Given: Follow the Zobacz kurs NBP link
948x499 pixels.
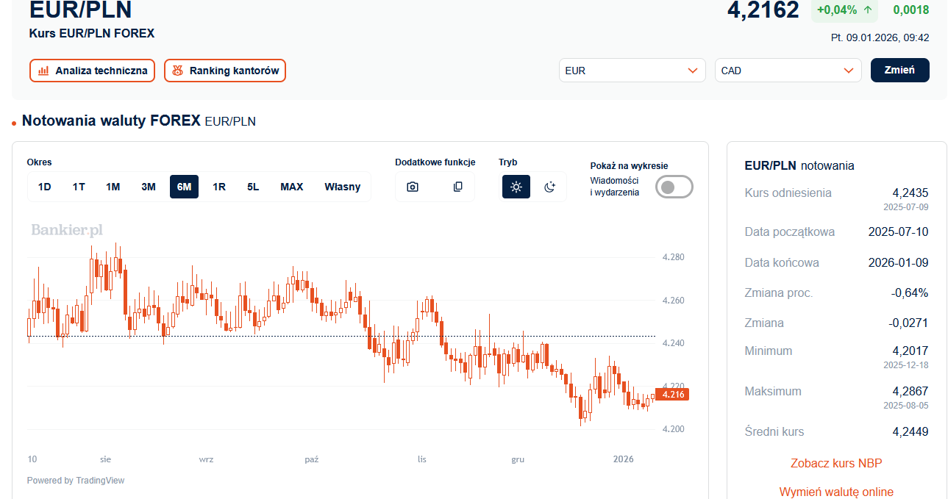Looking at the screenshot, I should tap(836, 463).
